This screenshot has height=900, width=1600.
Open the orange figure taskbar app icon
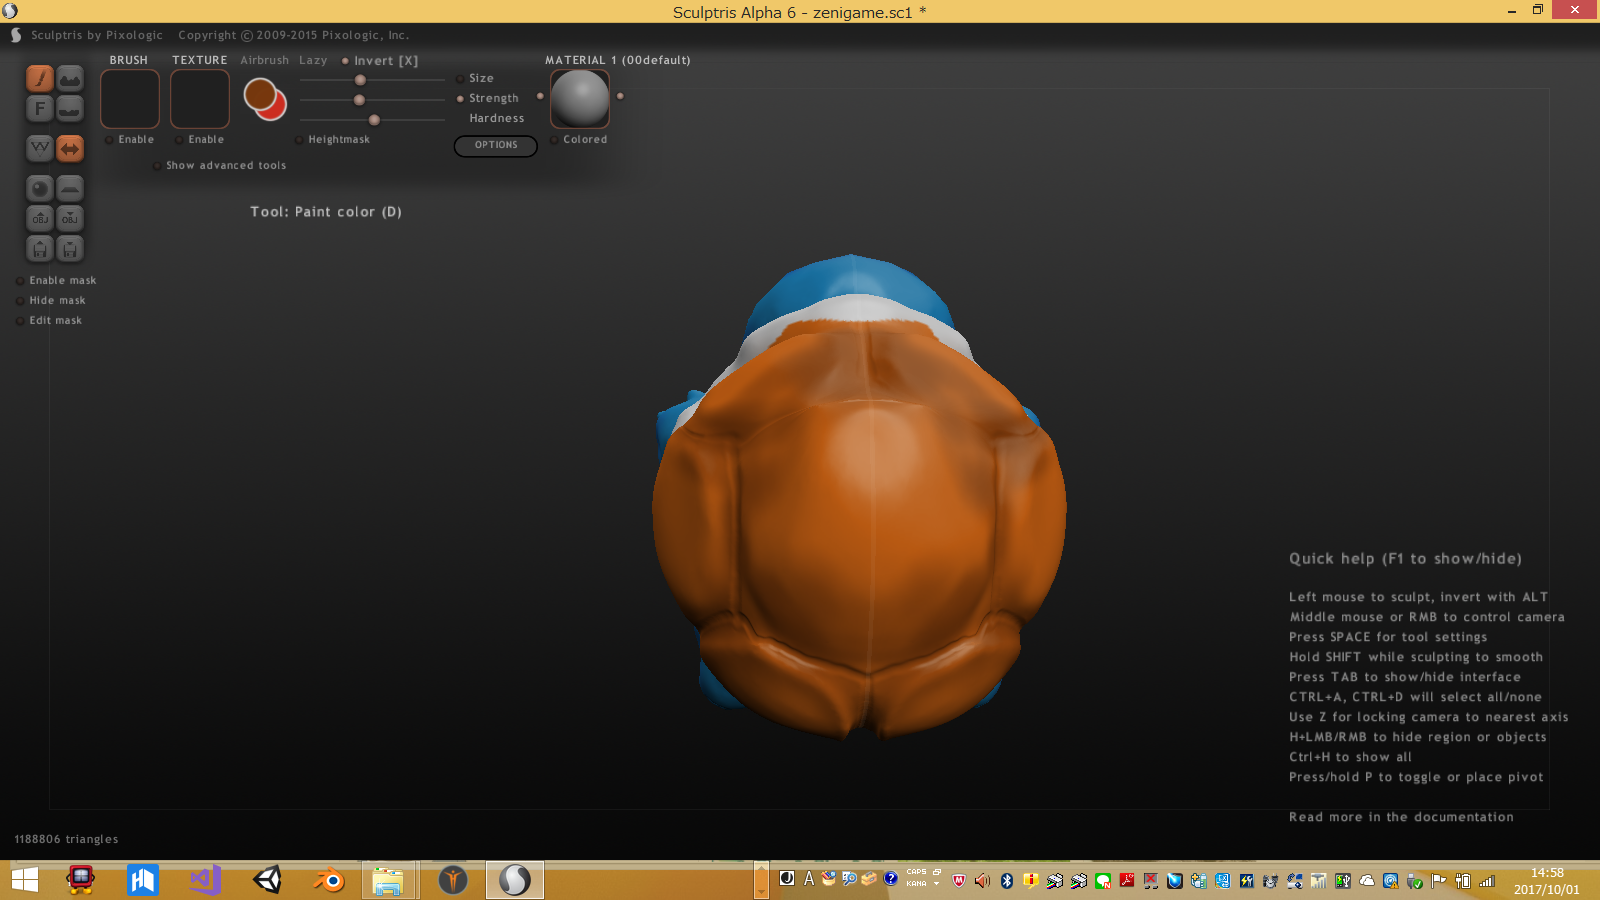tap(453, 880)
